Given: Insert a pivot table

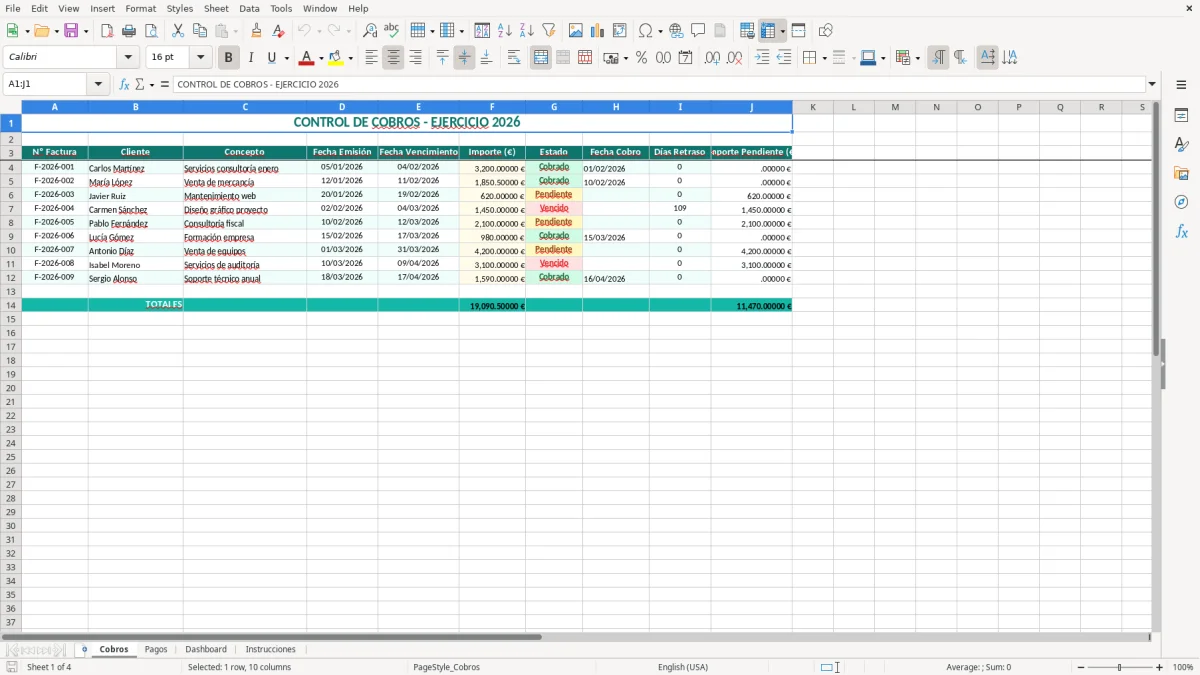Looking at the screenshot, I should [620, 31].
